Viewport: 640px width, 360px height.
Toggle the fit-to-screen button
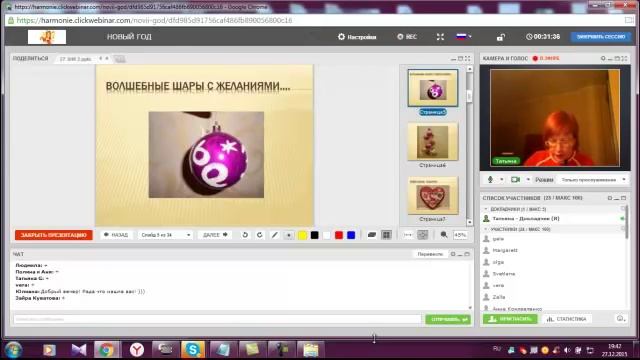coord(423,235)
